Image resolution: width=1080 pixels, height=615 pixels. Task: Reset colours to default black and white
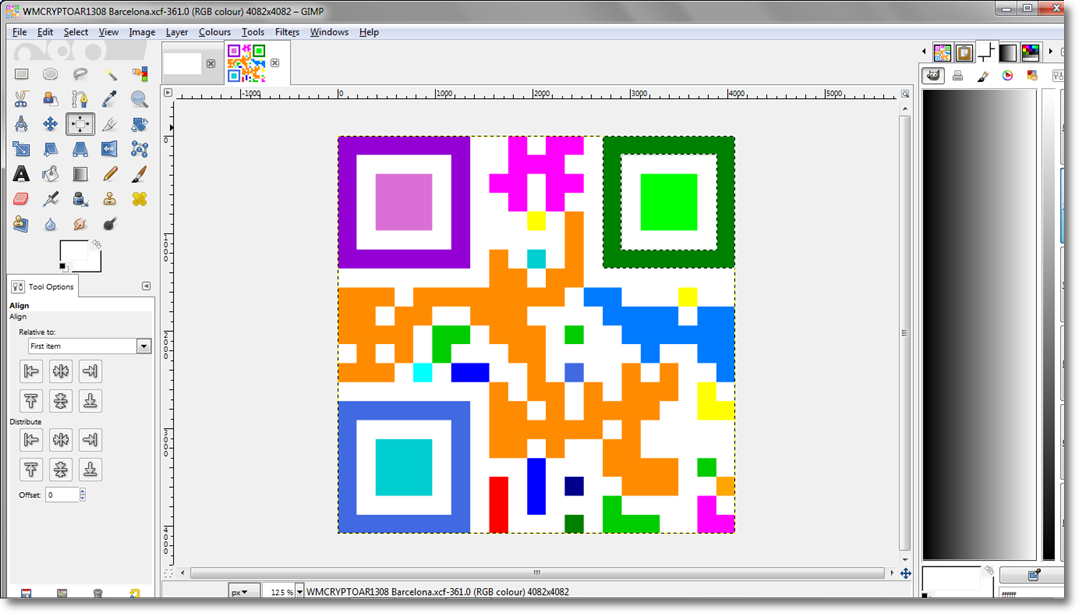click(x=63, y=267)
